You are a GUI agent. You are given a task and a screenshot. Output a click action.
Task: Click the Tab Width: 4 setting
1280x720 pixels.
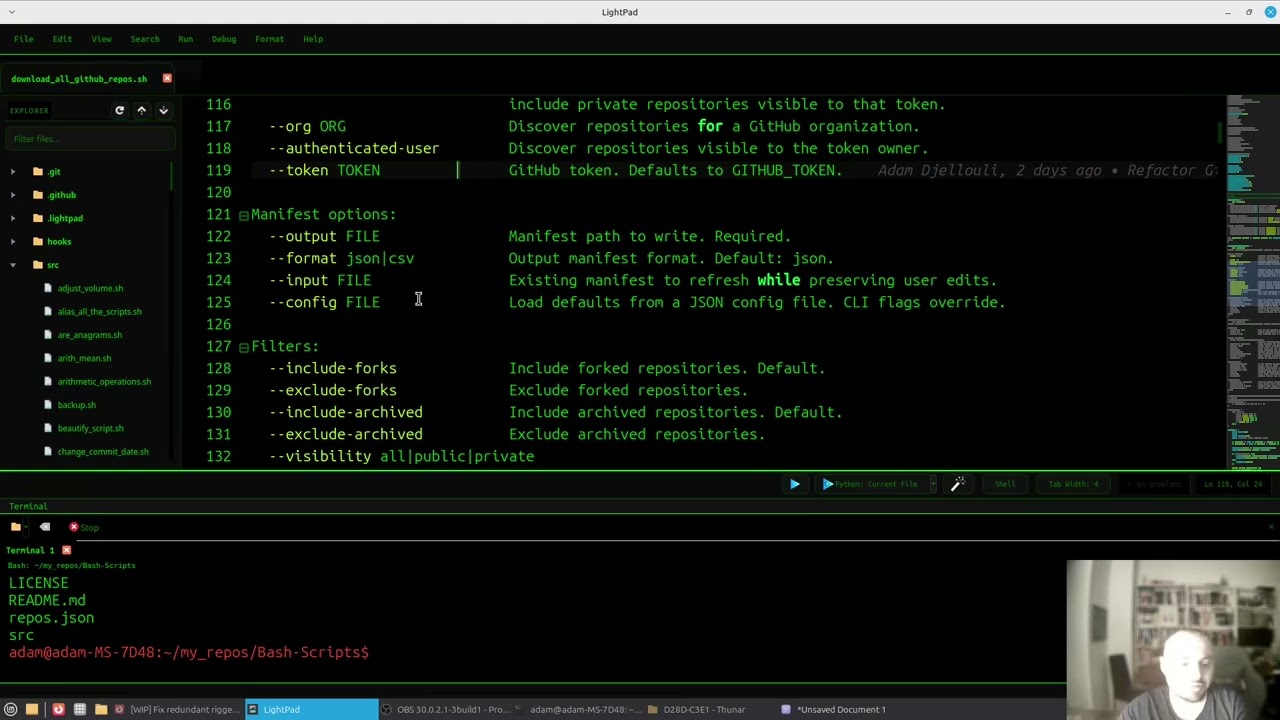point(1073,484)
